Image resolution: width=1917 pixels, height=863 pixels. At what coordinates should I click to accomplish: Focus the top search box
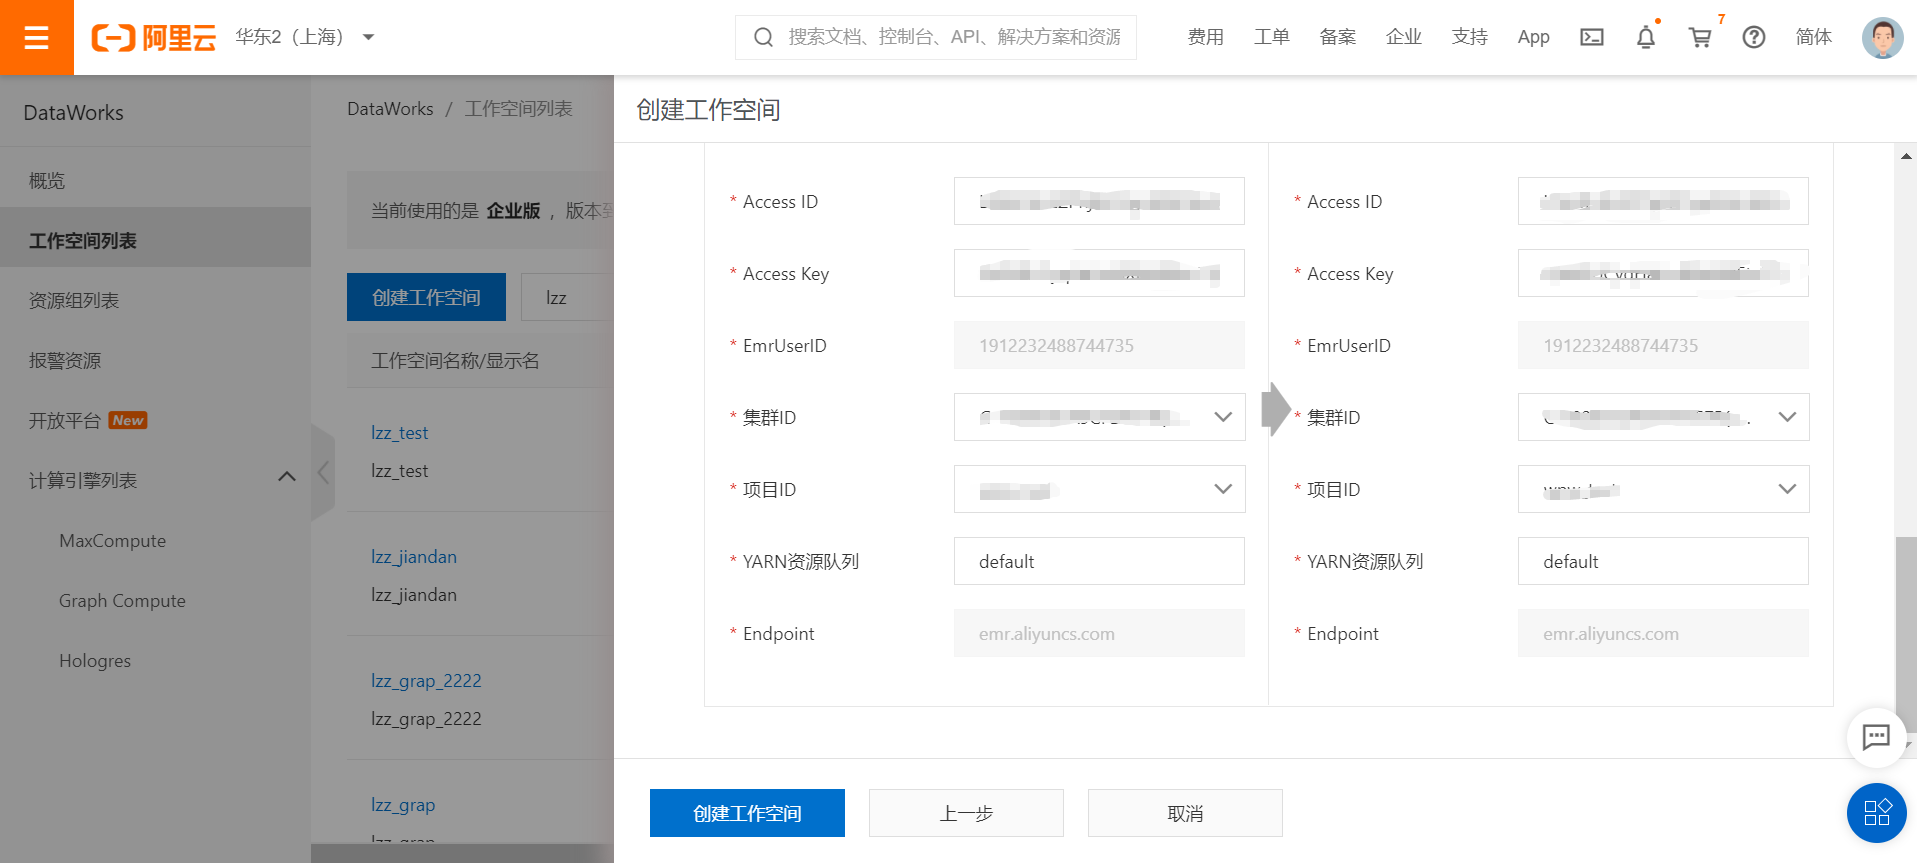936,37
